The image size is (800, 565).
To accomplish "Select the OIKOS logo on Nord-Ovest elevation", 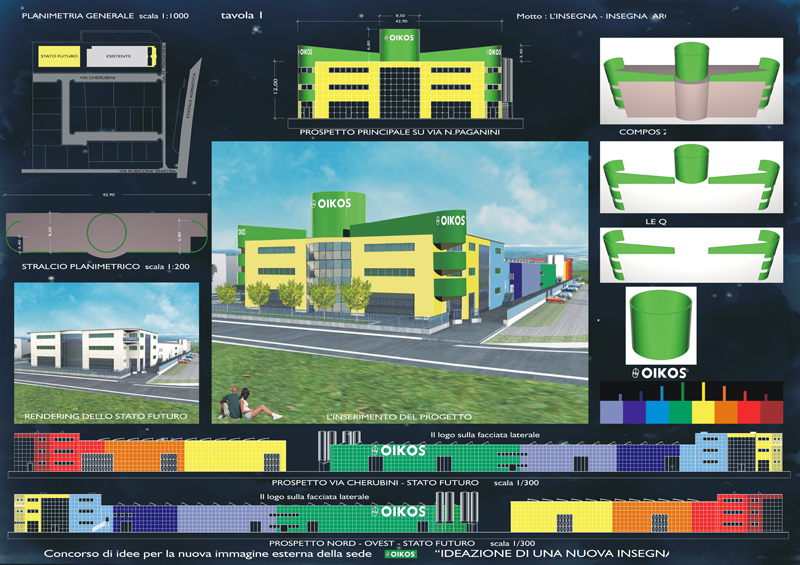I will pos(398,511).
